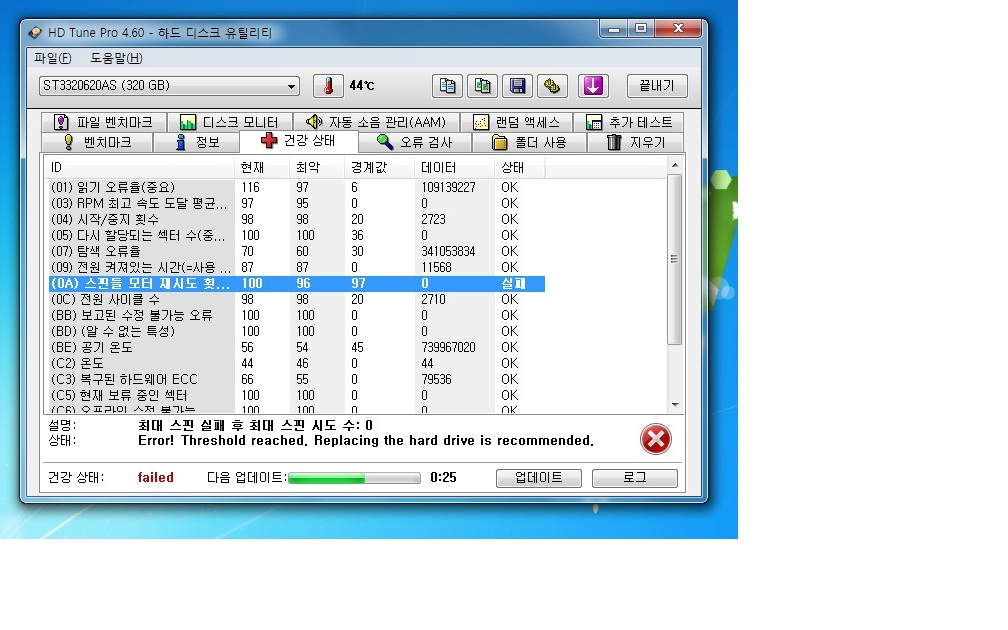1008x630 pixels.
Task: Switch to the 자동 소음 관리(AAM) tab
Action: point(376,122)
